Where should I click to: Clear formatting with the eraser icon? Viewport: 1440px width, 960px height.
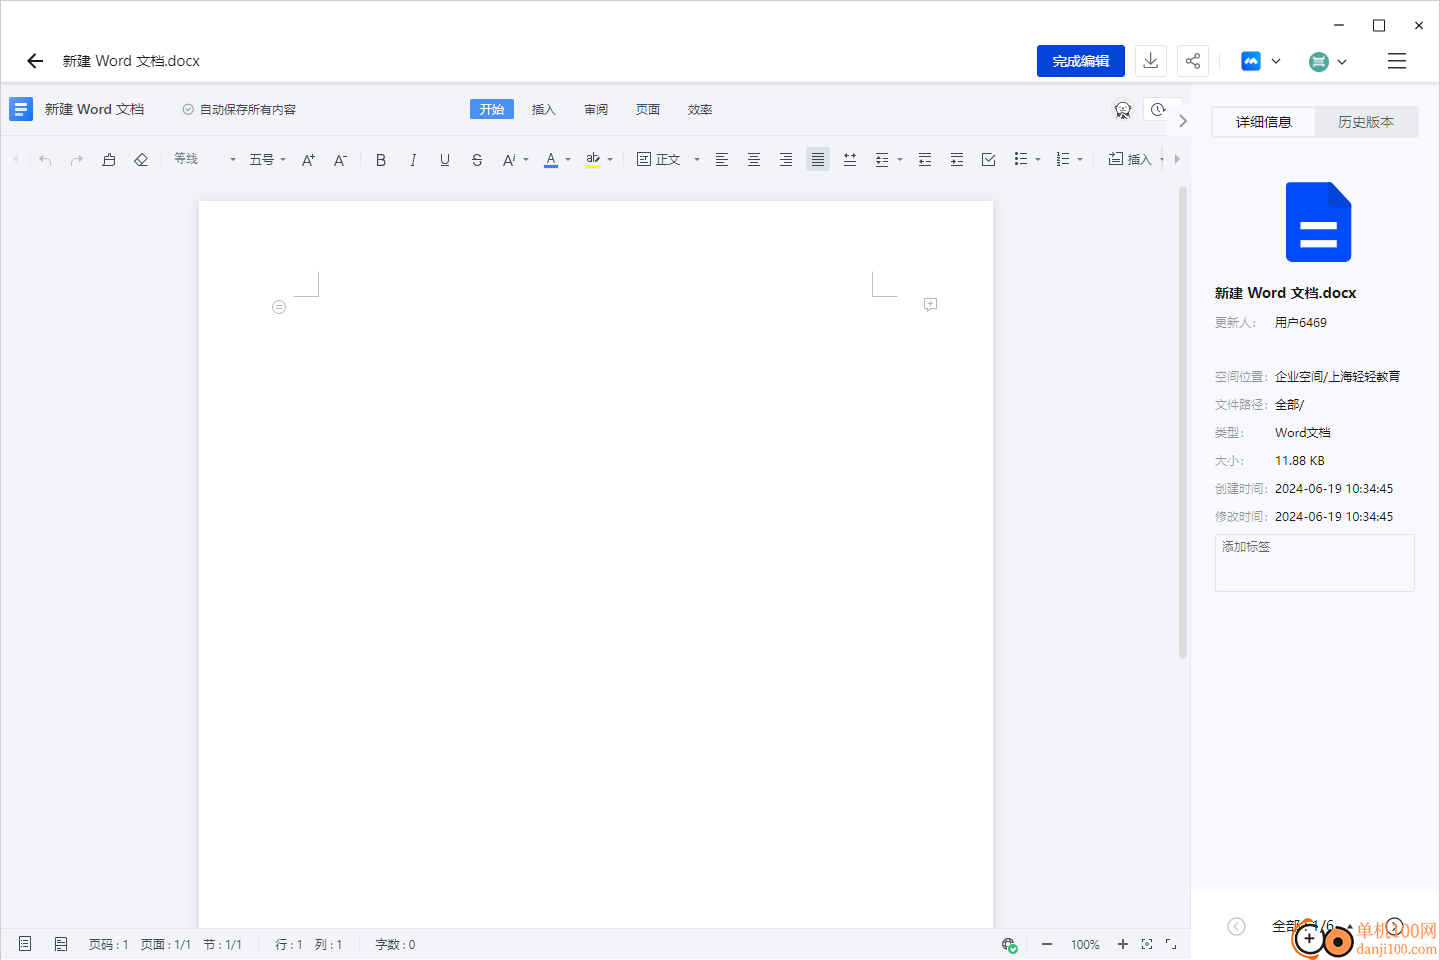coord(141,160)
